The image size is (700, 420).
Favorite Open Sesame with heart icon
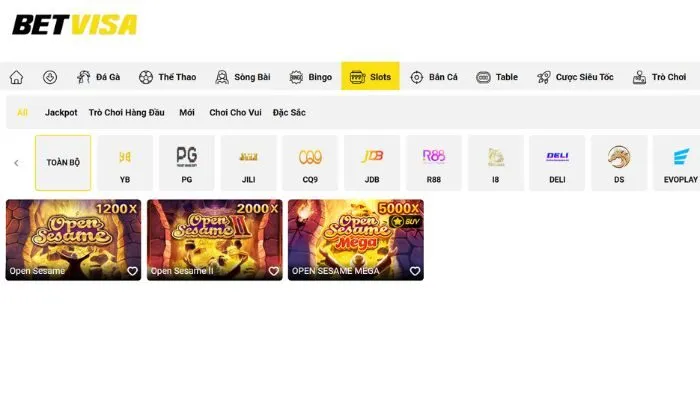pyautogui.click(x=132, y=271)
